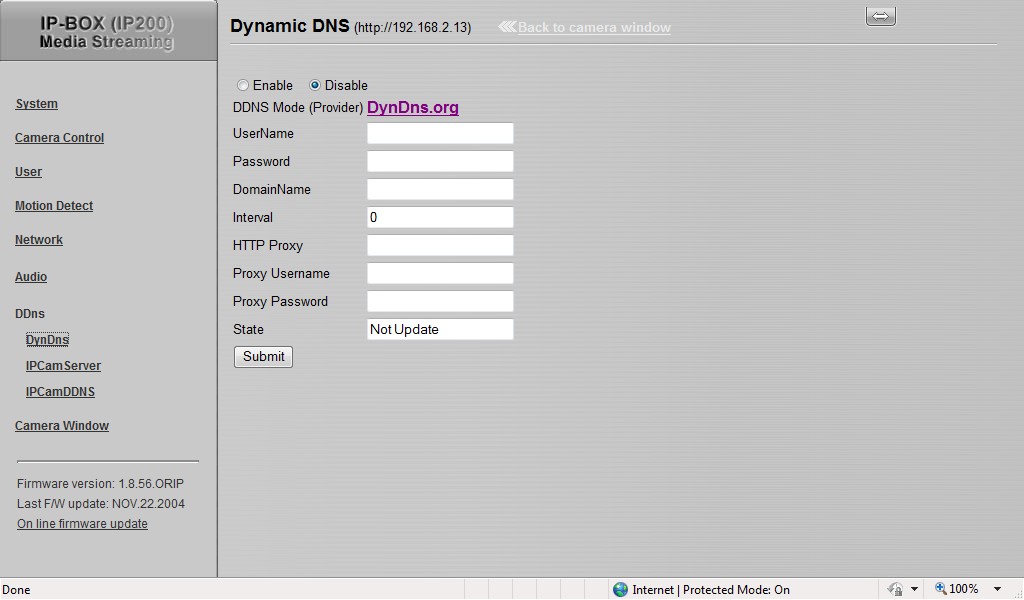Click the double-arrow resize icon at top

click(880, 16)
